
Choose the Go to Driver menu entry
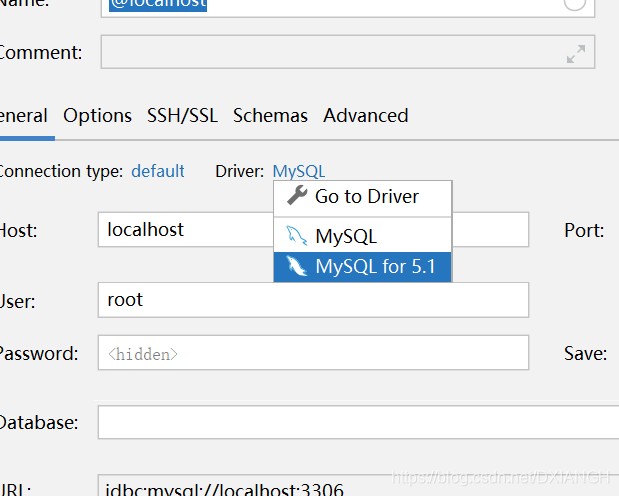pyautogui.click(x=366, y=196)
